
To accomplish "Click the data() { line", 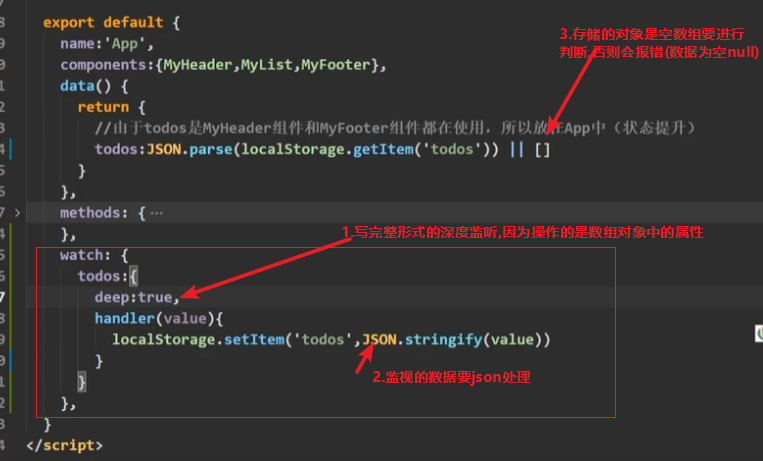I will coord(94,86).
